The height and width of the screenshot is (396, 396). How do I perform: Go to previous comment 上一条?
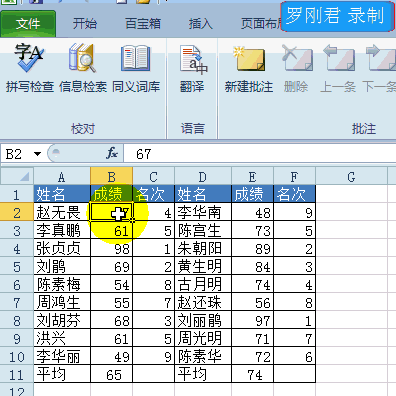tap(338, 68)
